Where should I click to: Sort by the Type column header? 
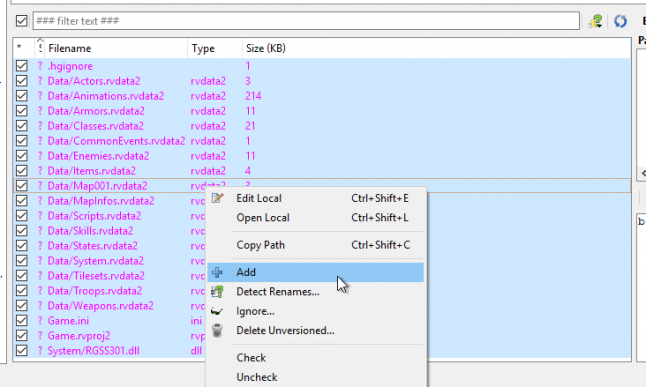(215, 48)
